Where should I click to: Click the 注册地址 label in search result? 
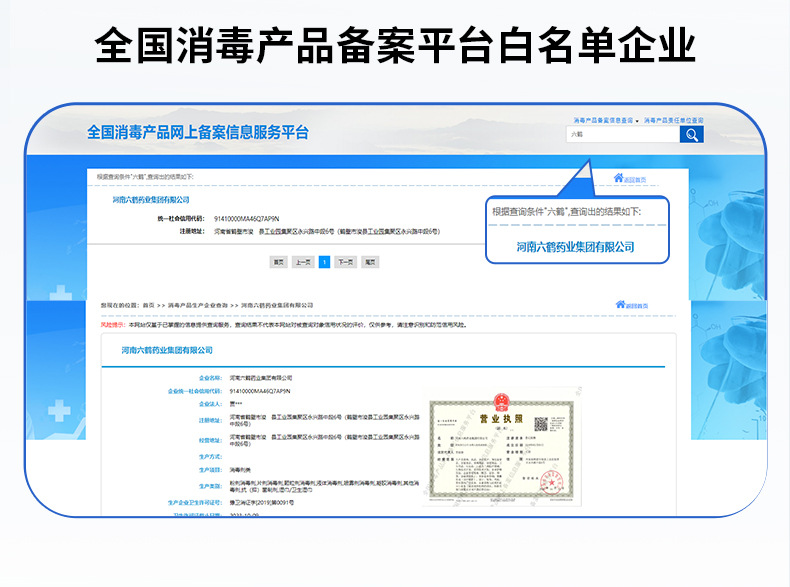[x=192, y=231]
